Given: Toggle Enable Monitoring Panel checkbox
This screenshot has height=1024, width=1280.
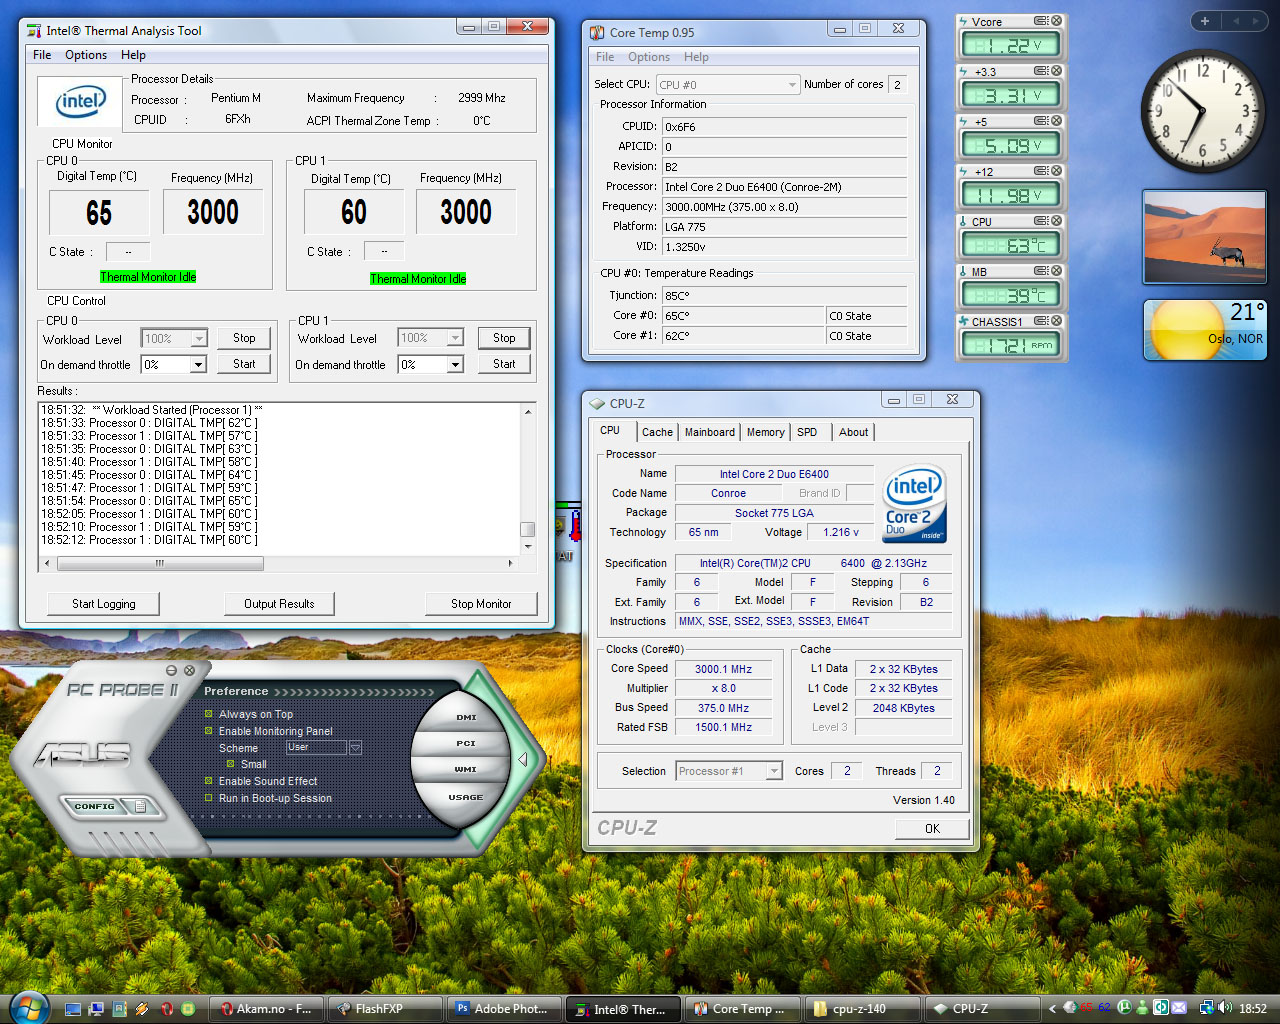Looking at the screenshot, I should tap(209, 731).
